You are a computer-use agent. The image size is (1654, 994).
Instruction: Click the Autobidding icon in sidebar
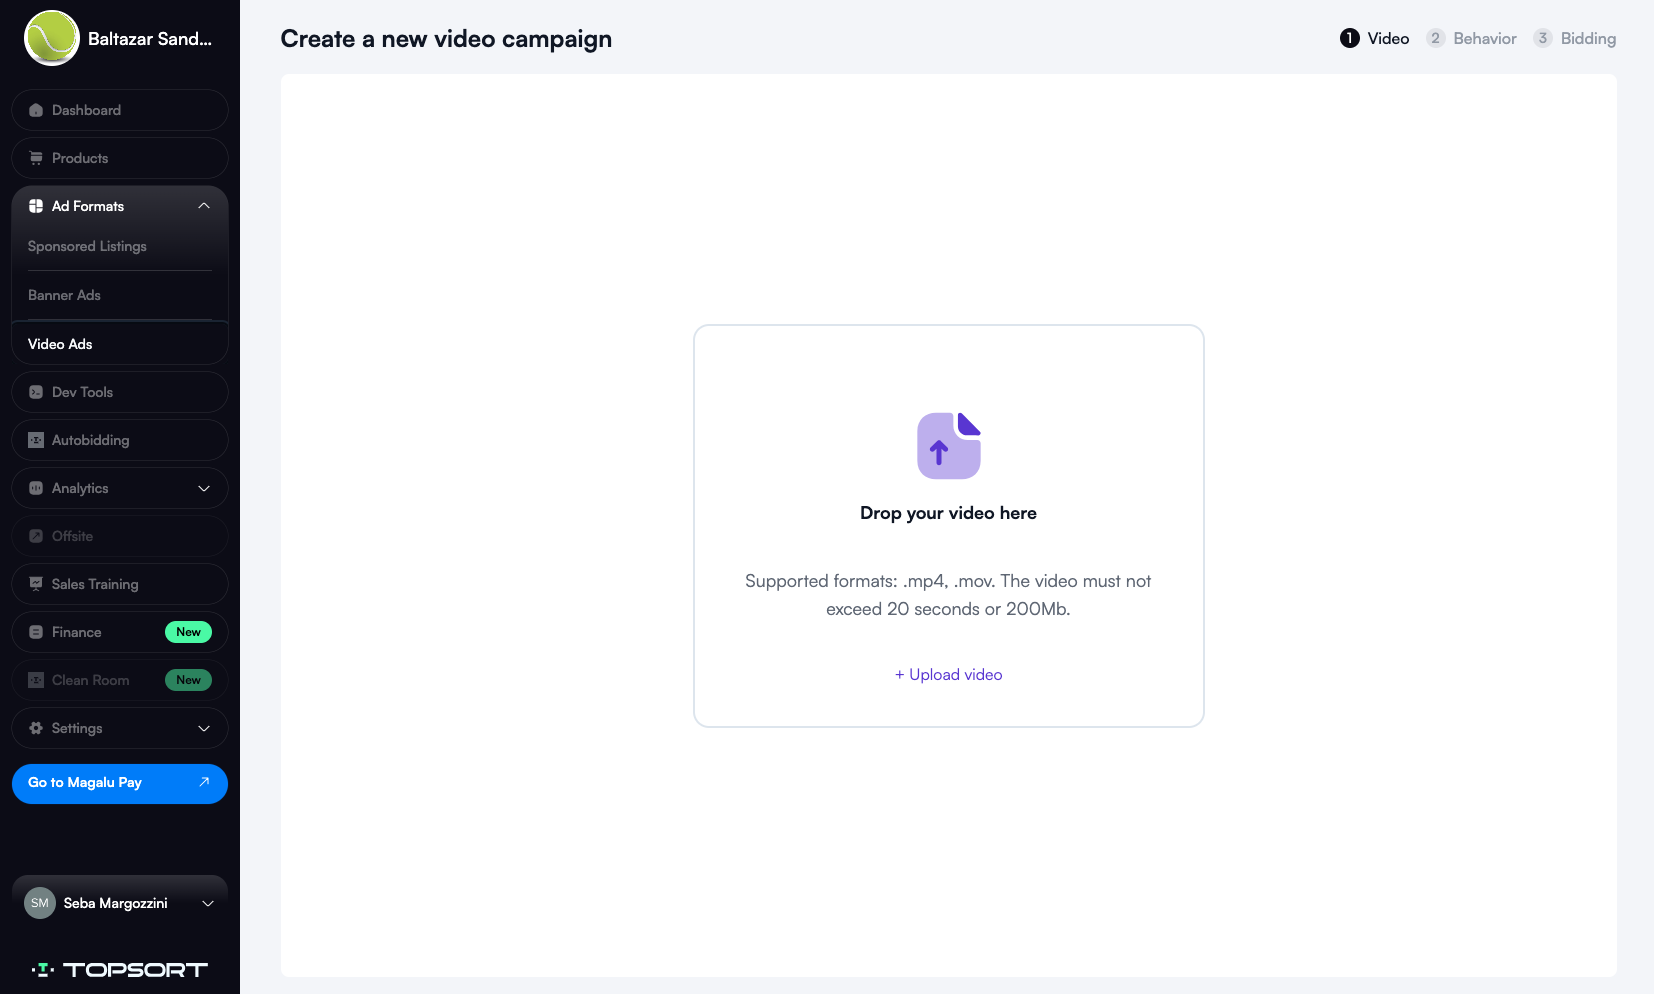(36, 440)
